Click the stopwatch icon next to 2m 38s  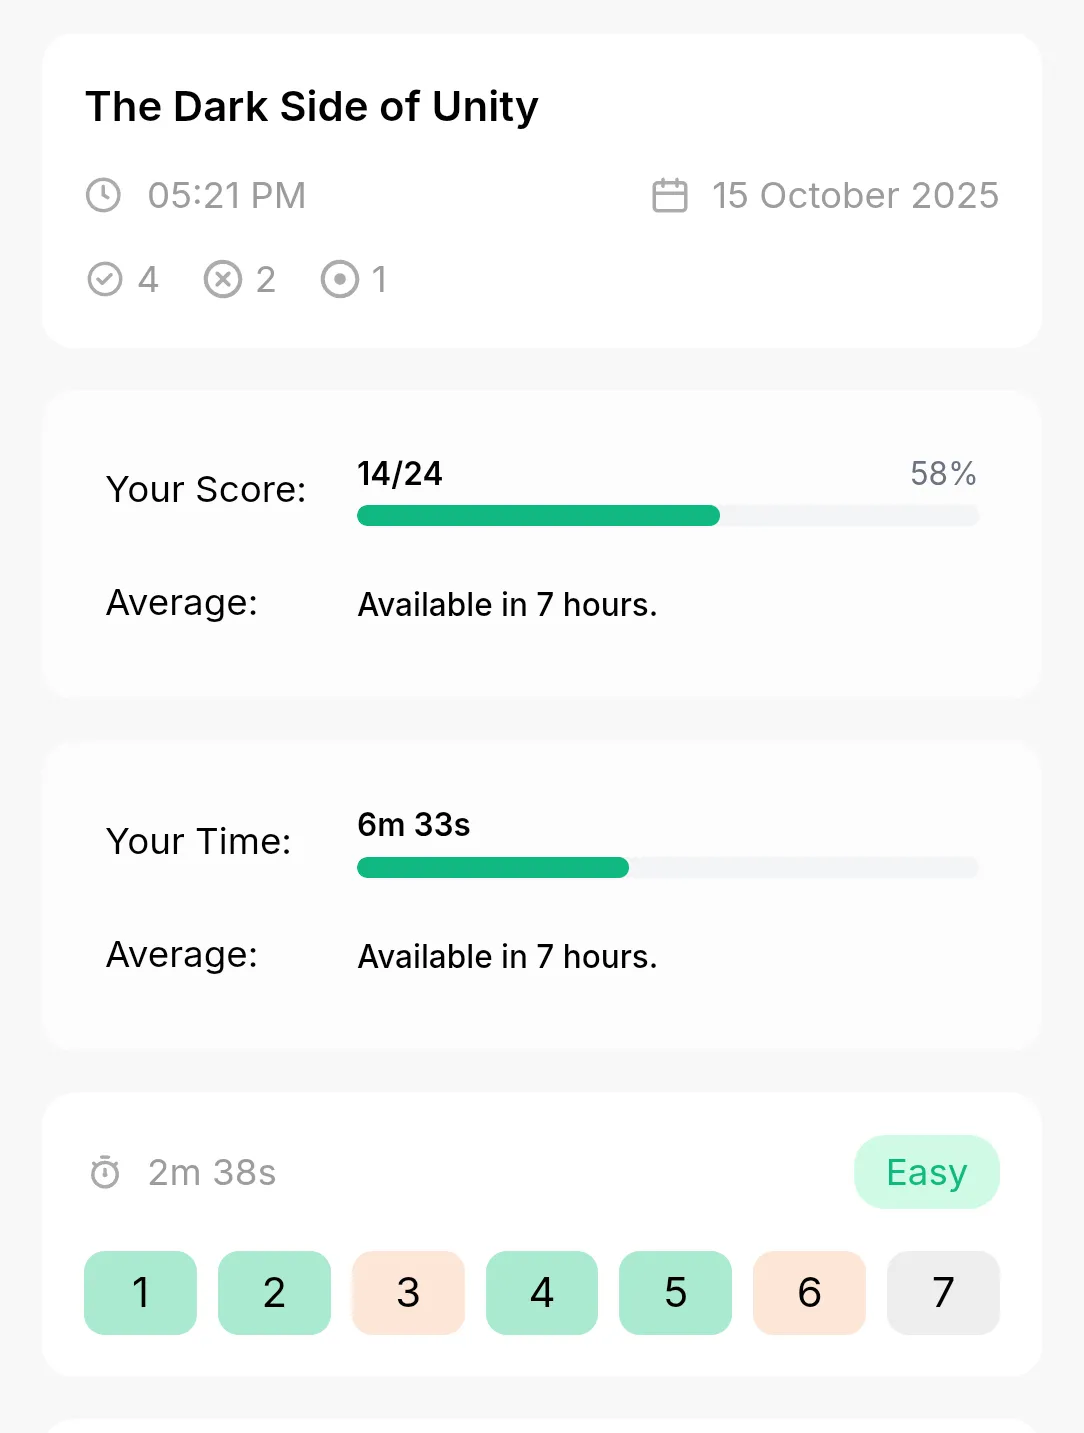105,1172
